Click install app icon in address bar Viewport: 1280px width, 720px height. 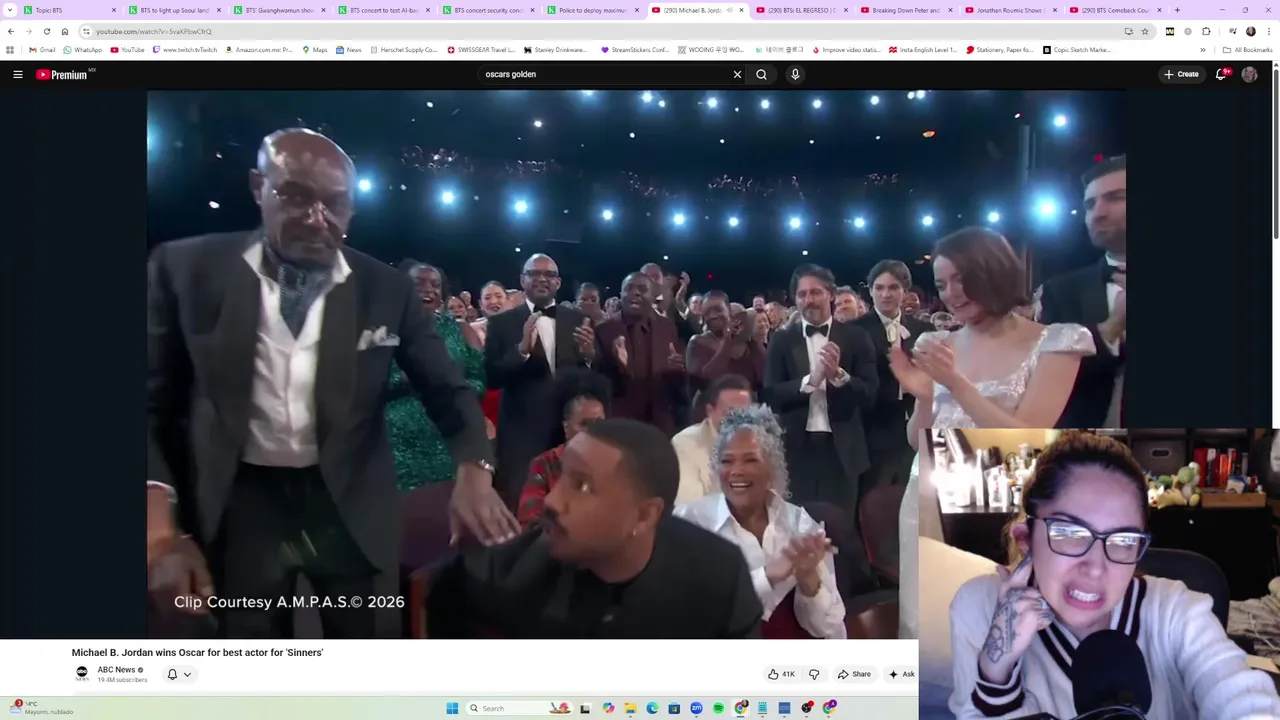click(1129, 31)
